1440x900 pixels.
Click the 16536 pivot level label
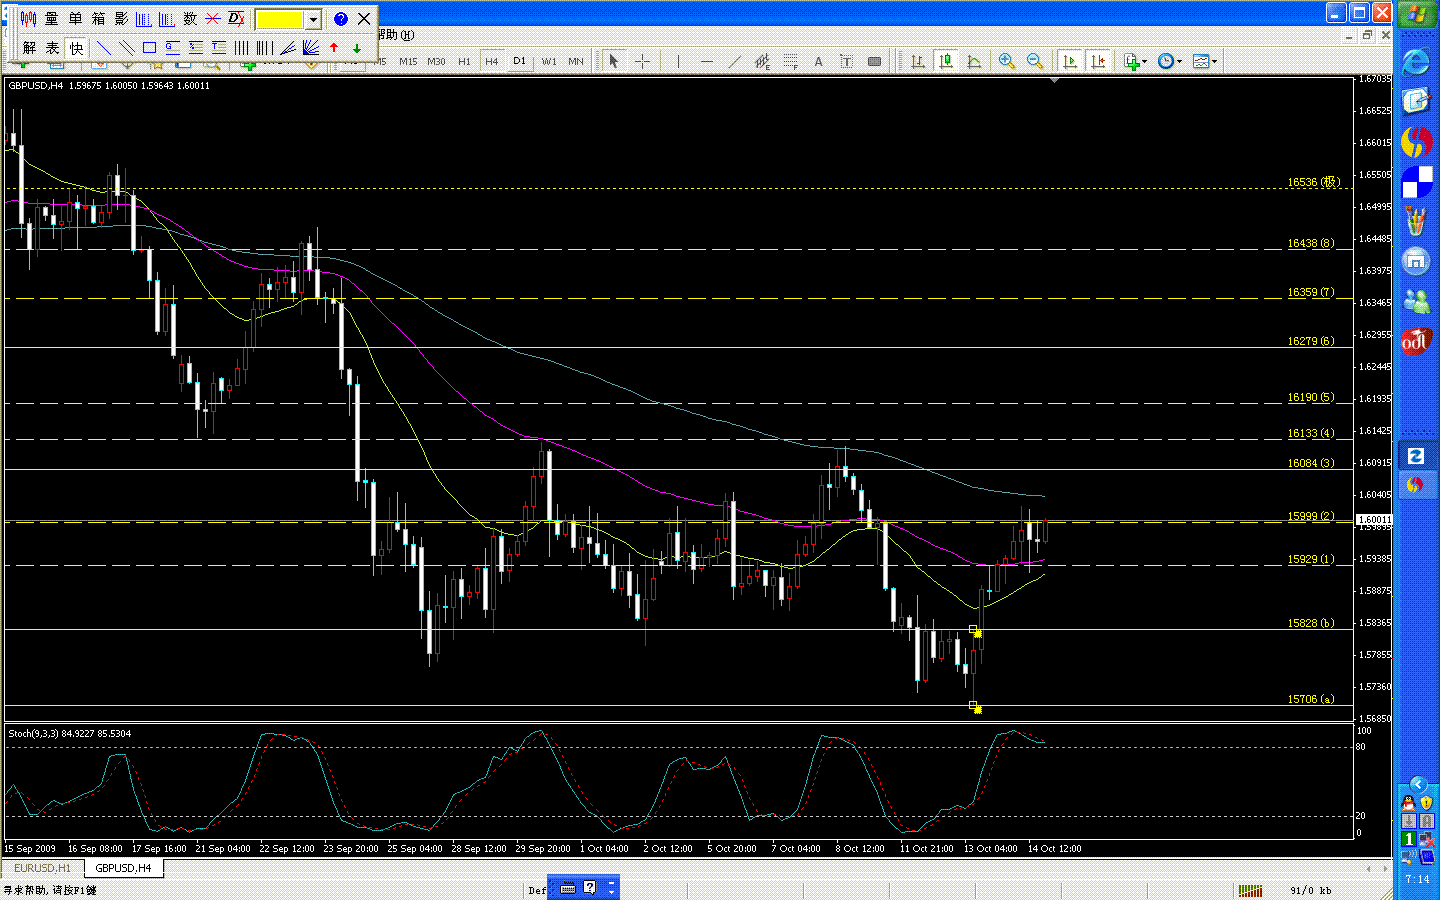pyautogui.click(x=1313, y=182)
